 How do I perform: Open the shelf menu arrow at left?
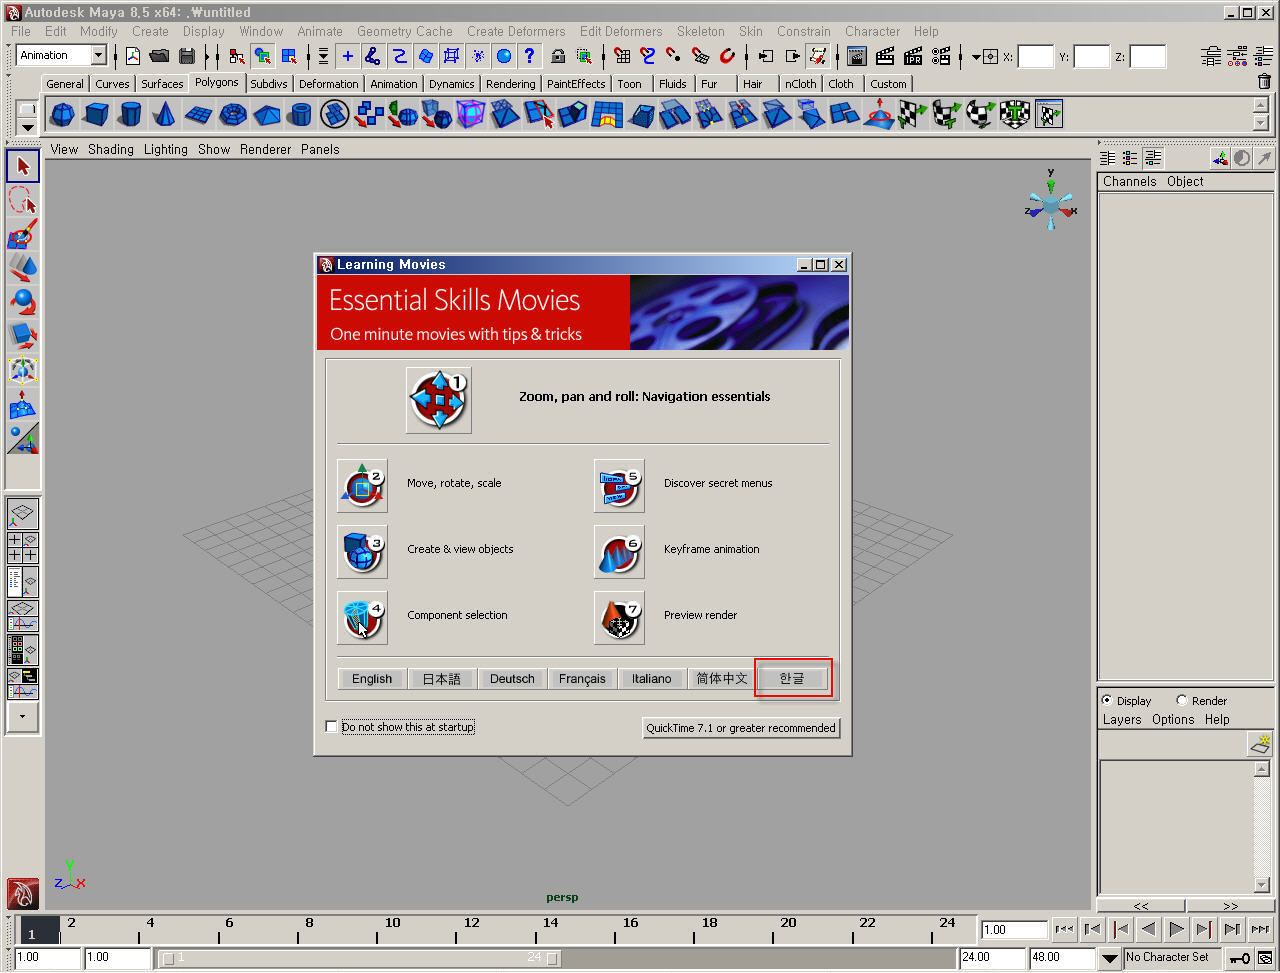click(x=27, y=127)
